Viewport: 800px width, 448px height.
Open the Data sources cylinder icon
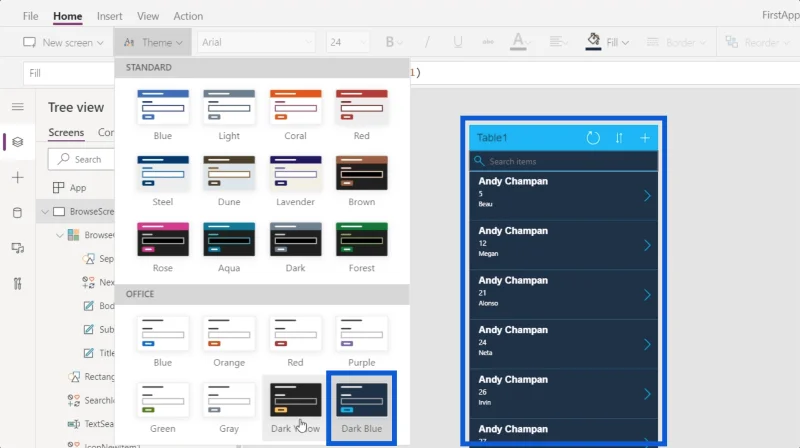[18, 213]
